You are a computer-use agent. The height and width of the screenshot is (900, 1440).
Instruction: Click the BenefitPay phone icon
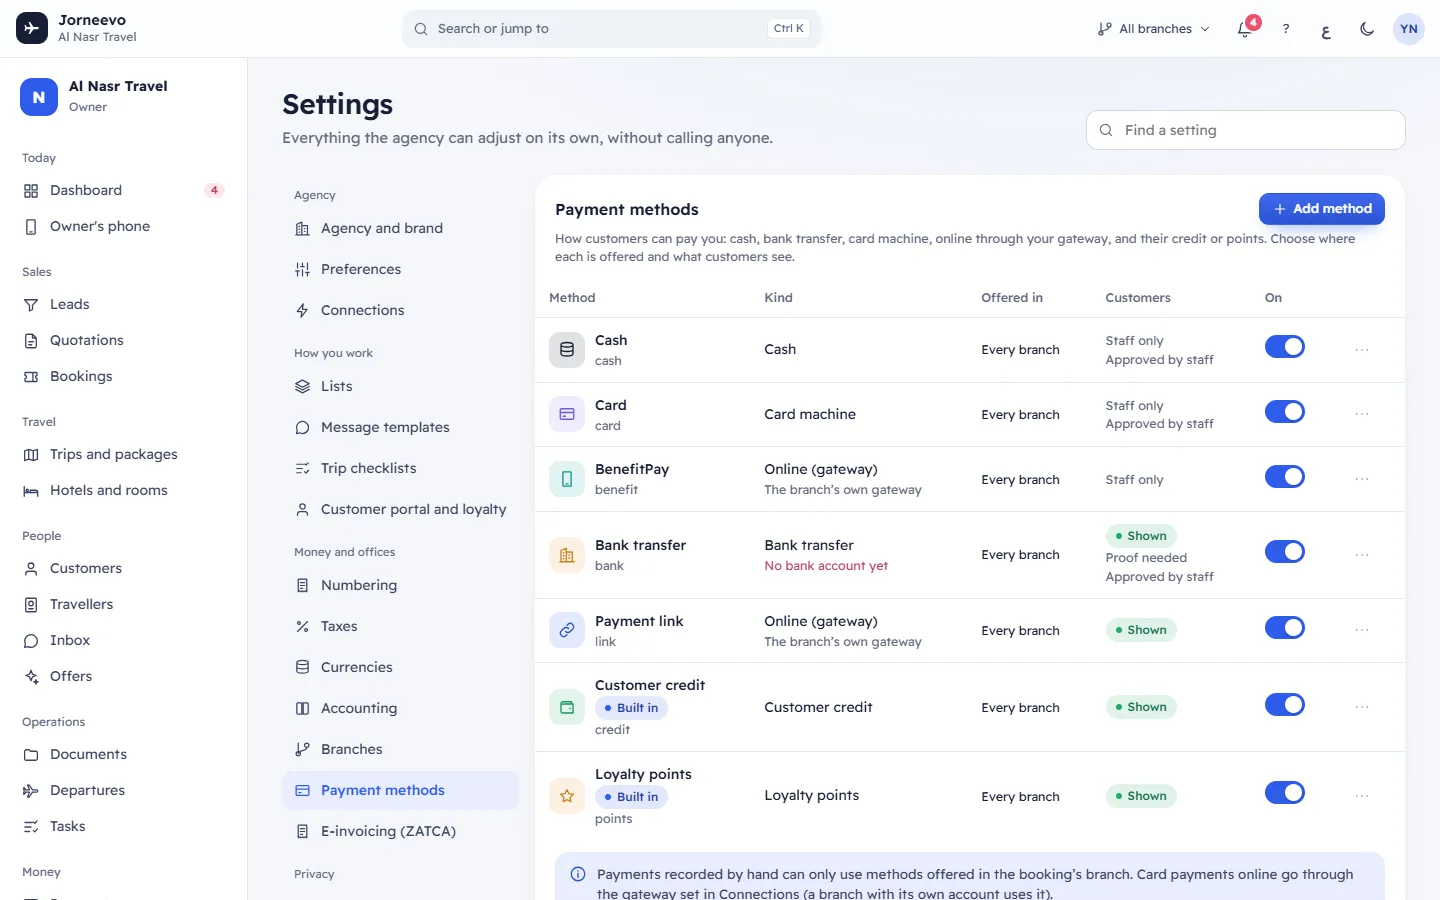coord(567,479)
